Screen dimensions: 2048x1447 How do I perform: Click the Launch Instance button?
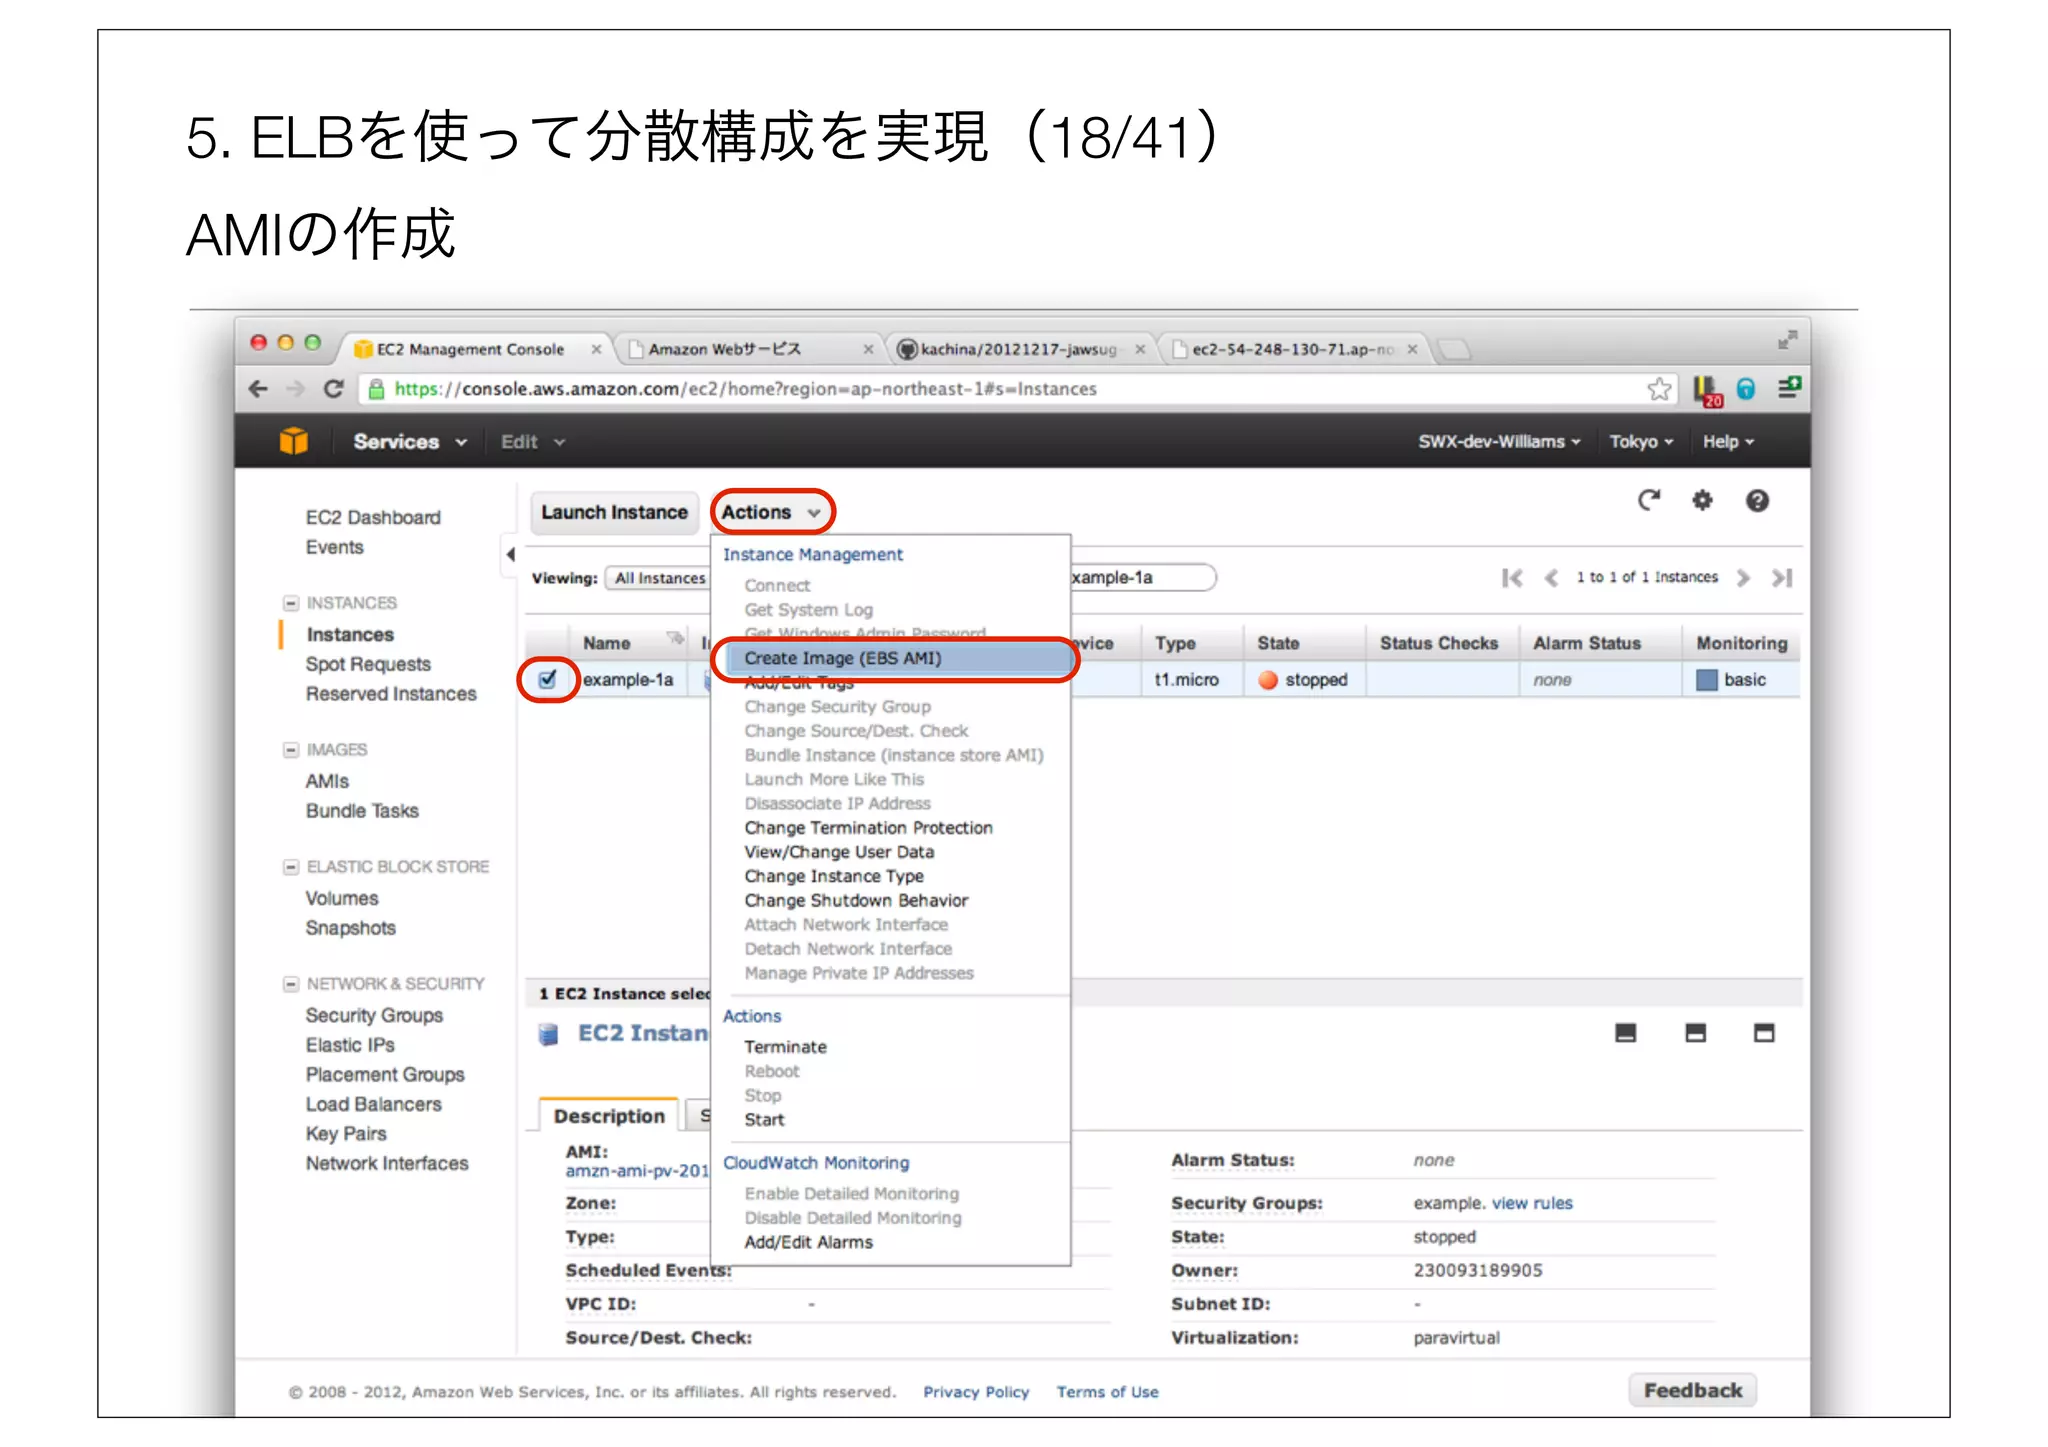(614, 512)
